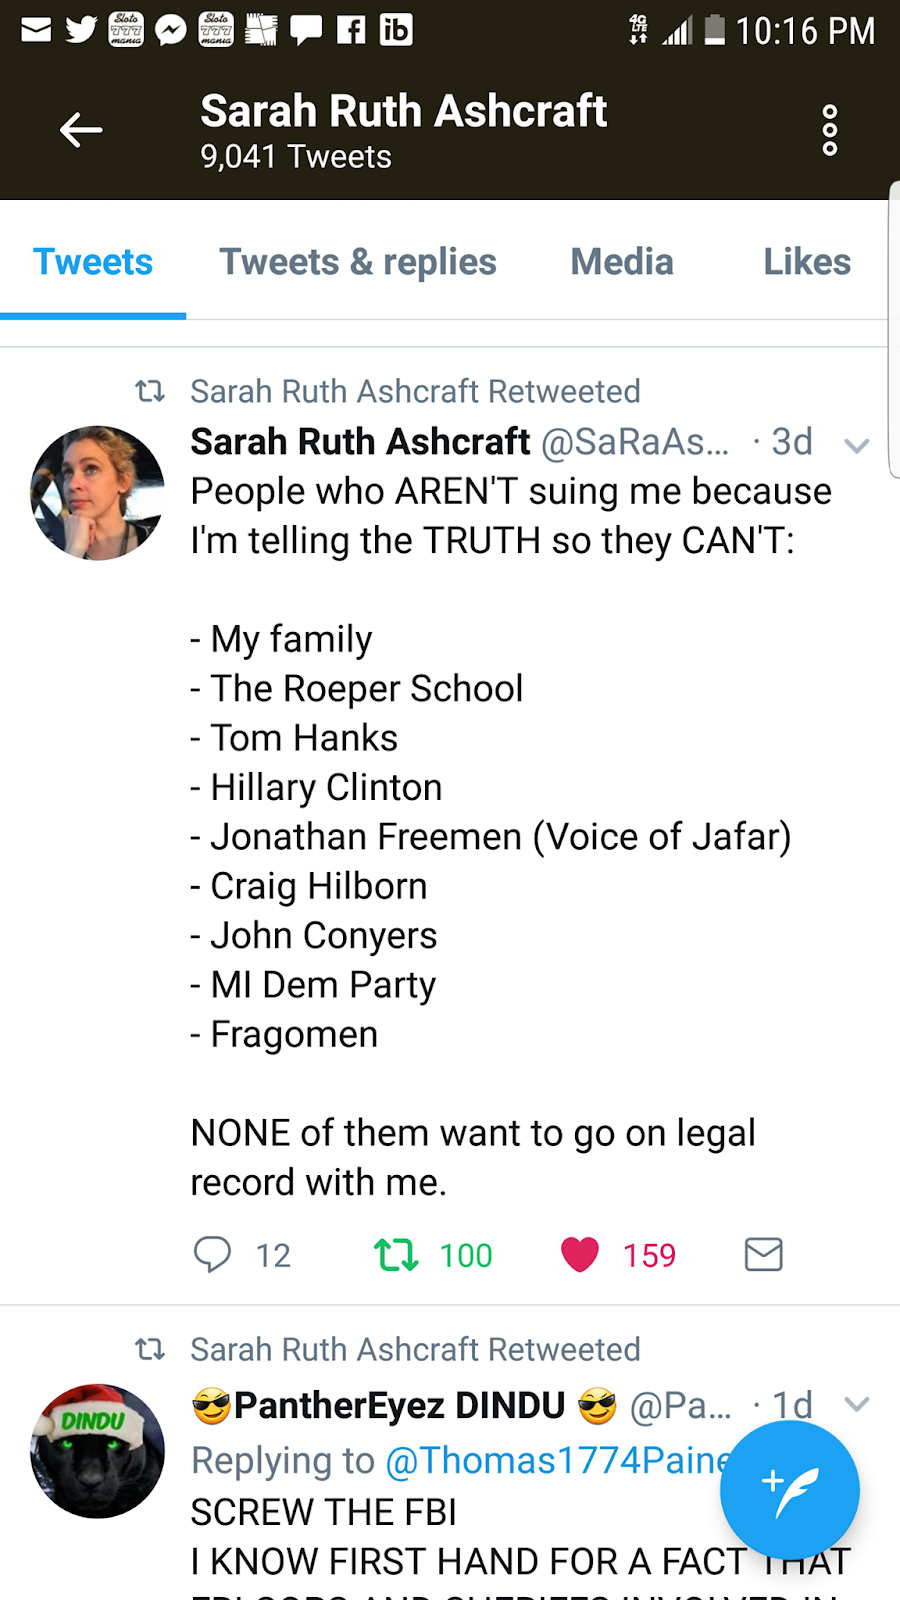Viewport: 900px width, 1600px height.
Task: Tap the Twitter notification icon in status bar
Action: coord(81,31)
